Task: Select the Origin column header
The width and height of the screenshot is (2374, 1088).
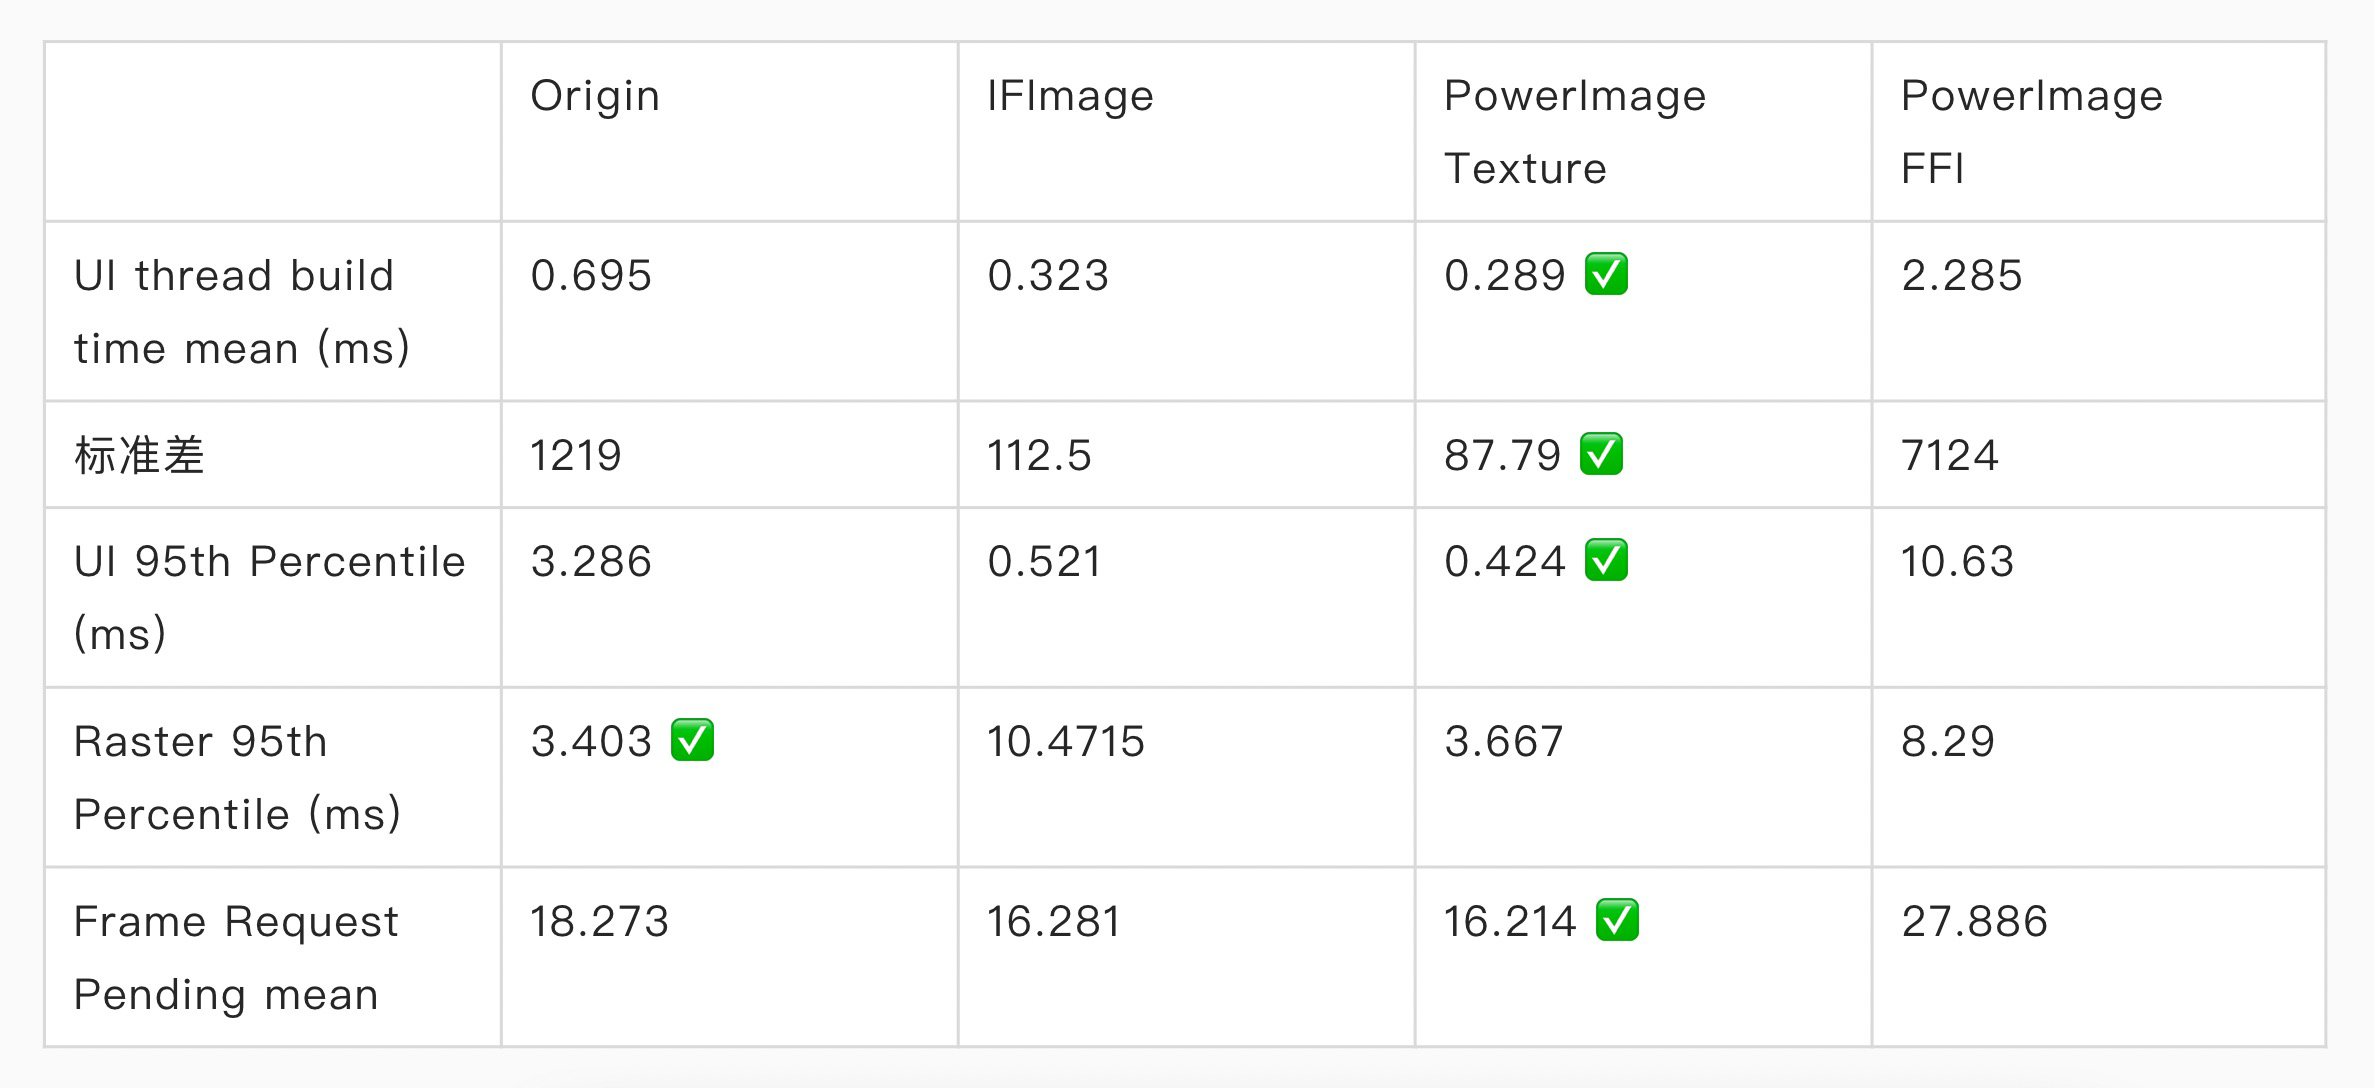Action: (595, 96)
